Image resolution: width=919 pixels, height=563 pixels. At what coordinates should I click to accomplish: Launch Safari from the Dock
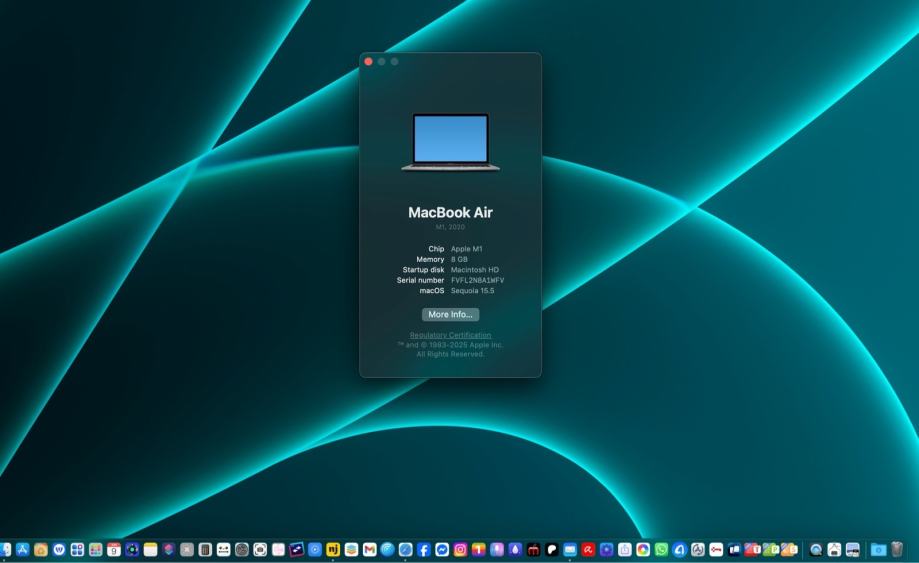tap(406, 550)
